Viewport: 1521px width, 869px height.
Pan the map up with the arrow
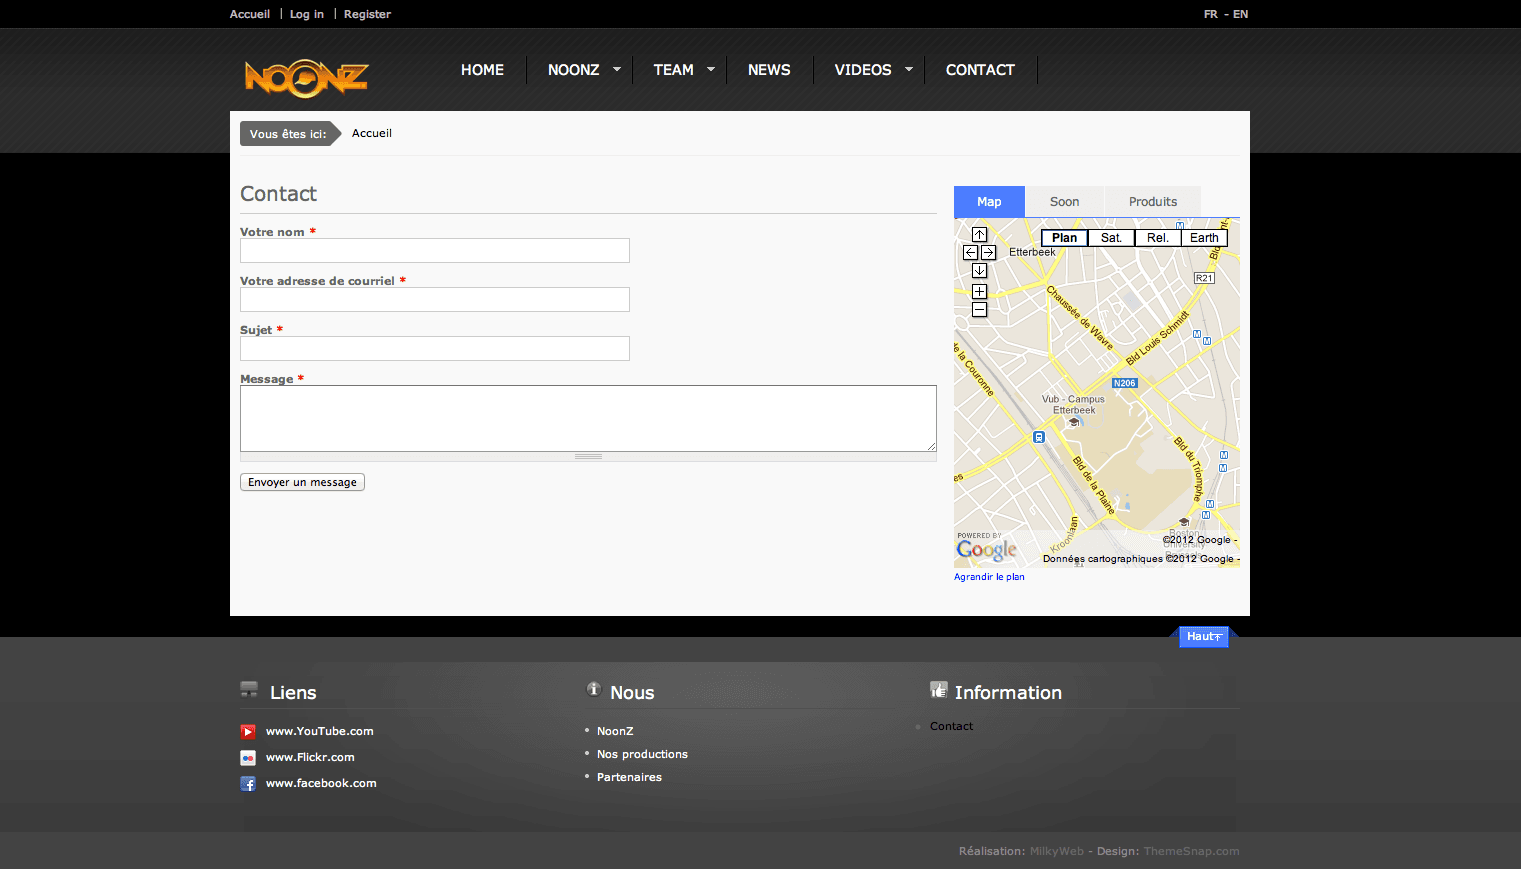click(979, 235)
